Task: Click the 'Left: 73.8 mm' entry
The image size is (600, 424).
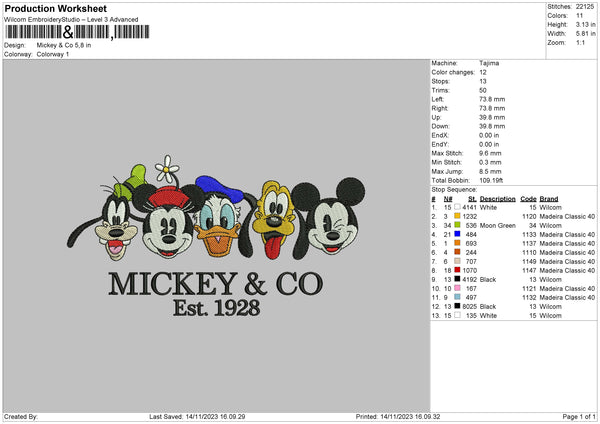Action: pyautogui.click(x=468, y=99)
